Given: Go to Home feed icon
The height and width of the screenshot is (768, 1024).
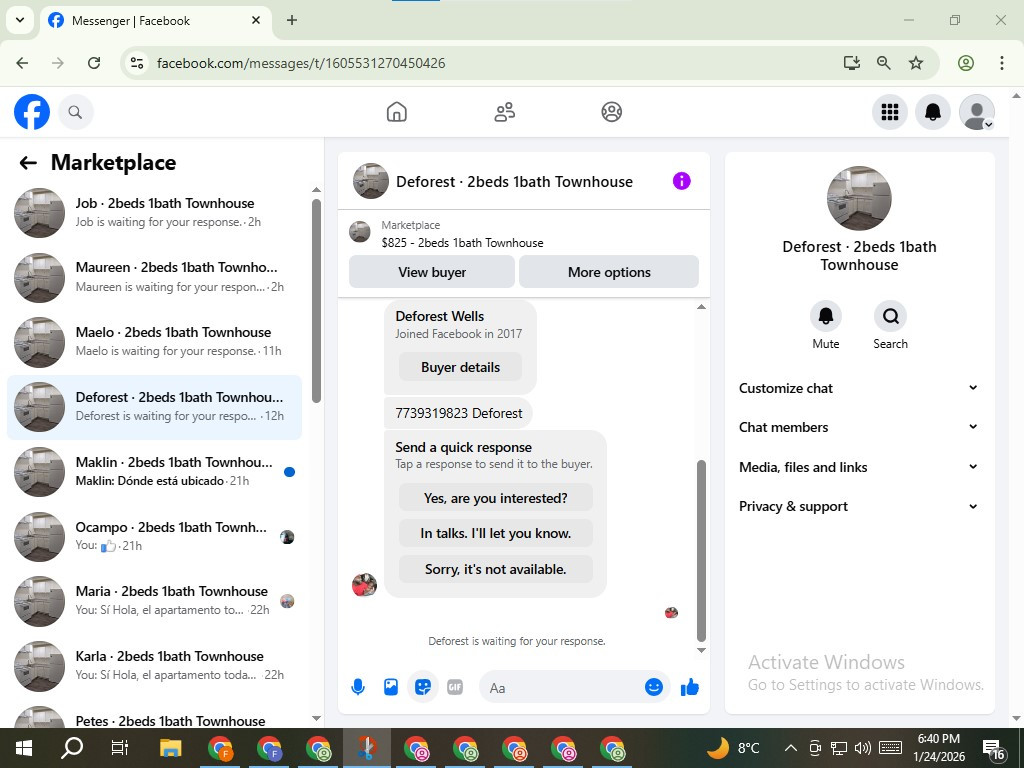Looking at the screenshot, I should click(x=396, y=112).
